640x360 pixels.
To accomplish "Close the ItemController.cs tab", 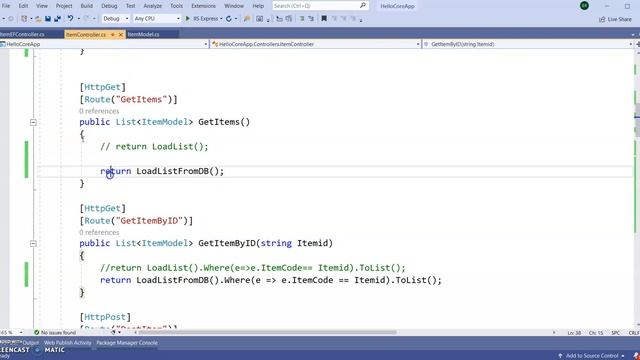I will tap(120, 35).
